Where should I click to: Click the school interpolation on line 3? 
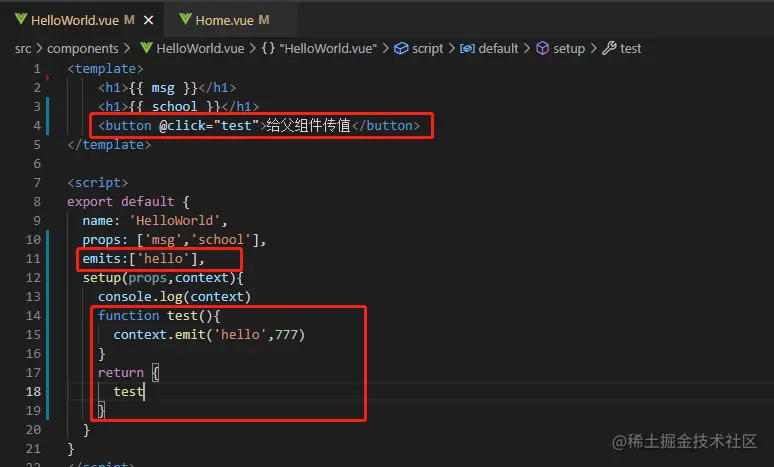click(x=174, y=107)
